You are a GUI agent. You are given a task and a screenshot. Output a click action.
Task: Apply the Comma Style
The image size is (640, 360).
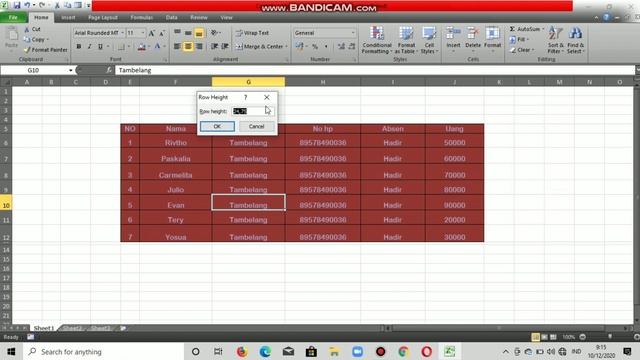(326, 47)
